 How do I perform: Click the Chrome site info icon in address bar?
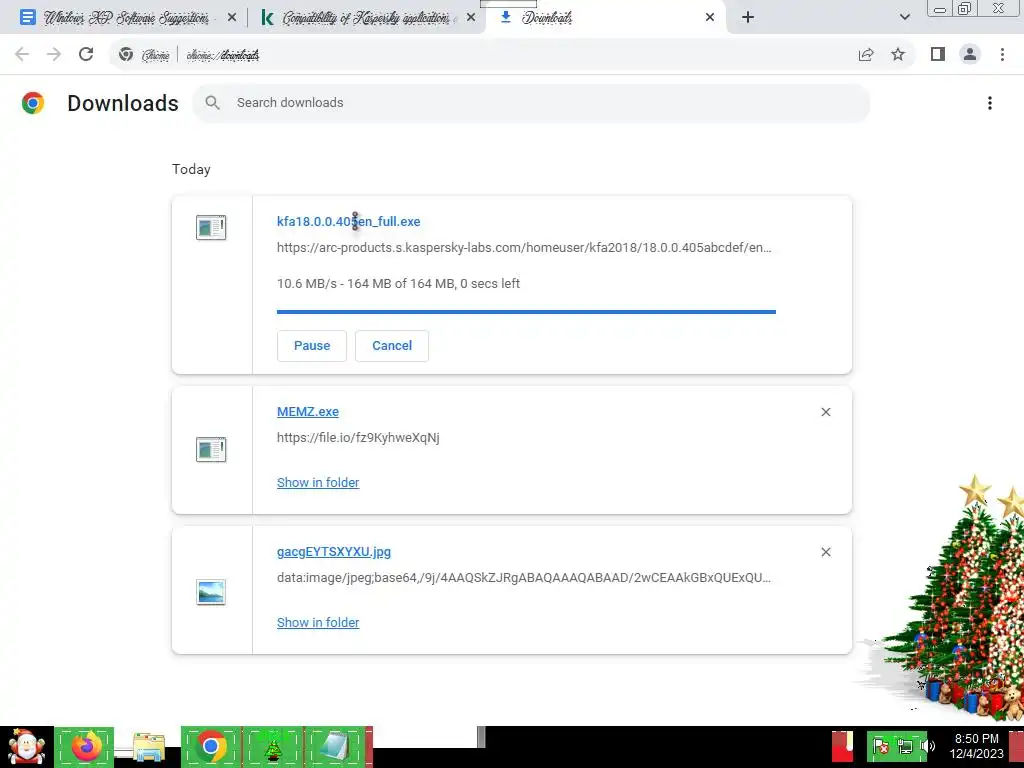coord(126,55)
